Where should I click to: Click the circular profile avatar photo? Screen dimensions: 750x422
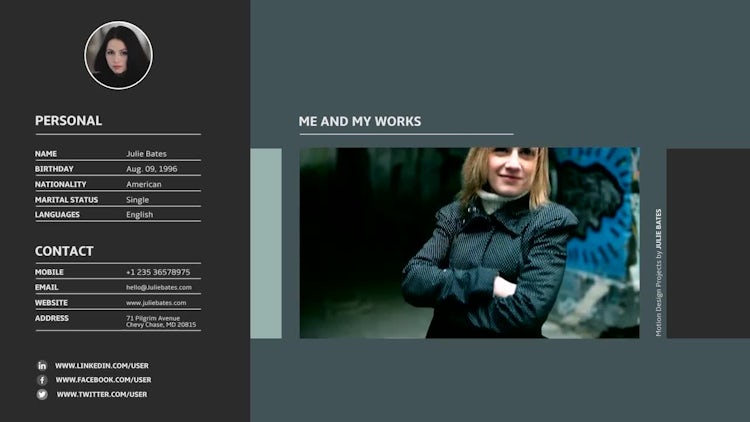[118, 56]
